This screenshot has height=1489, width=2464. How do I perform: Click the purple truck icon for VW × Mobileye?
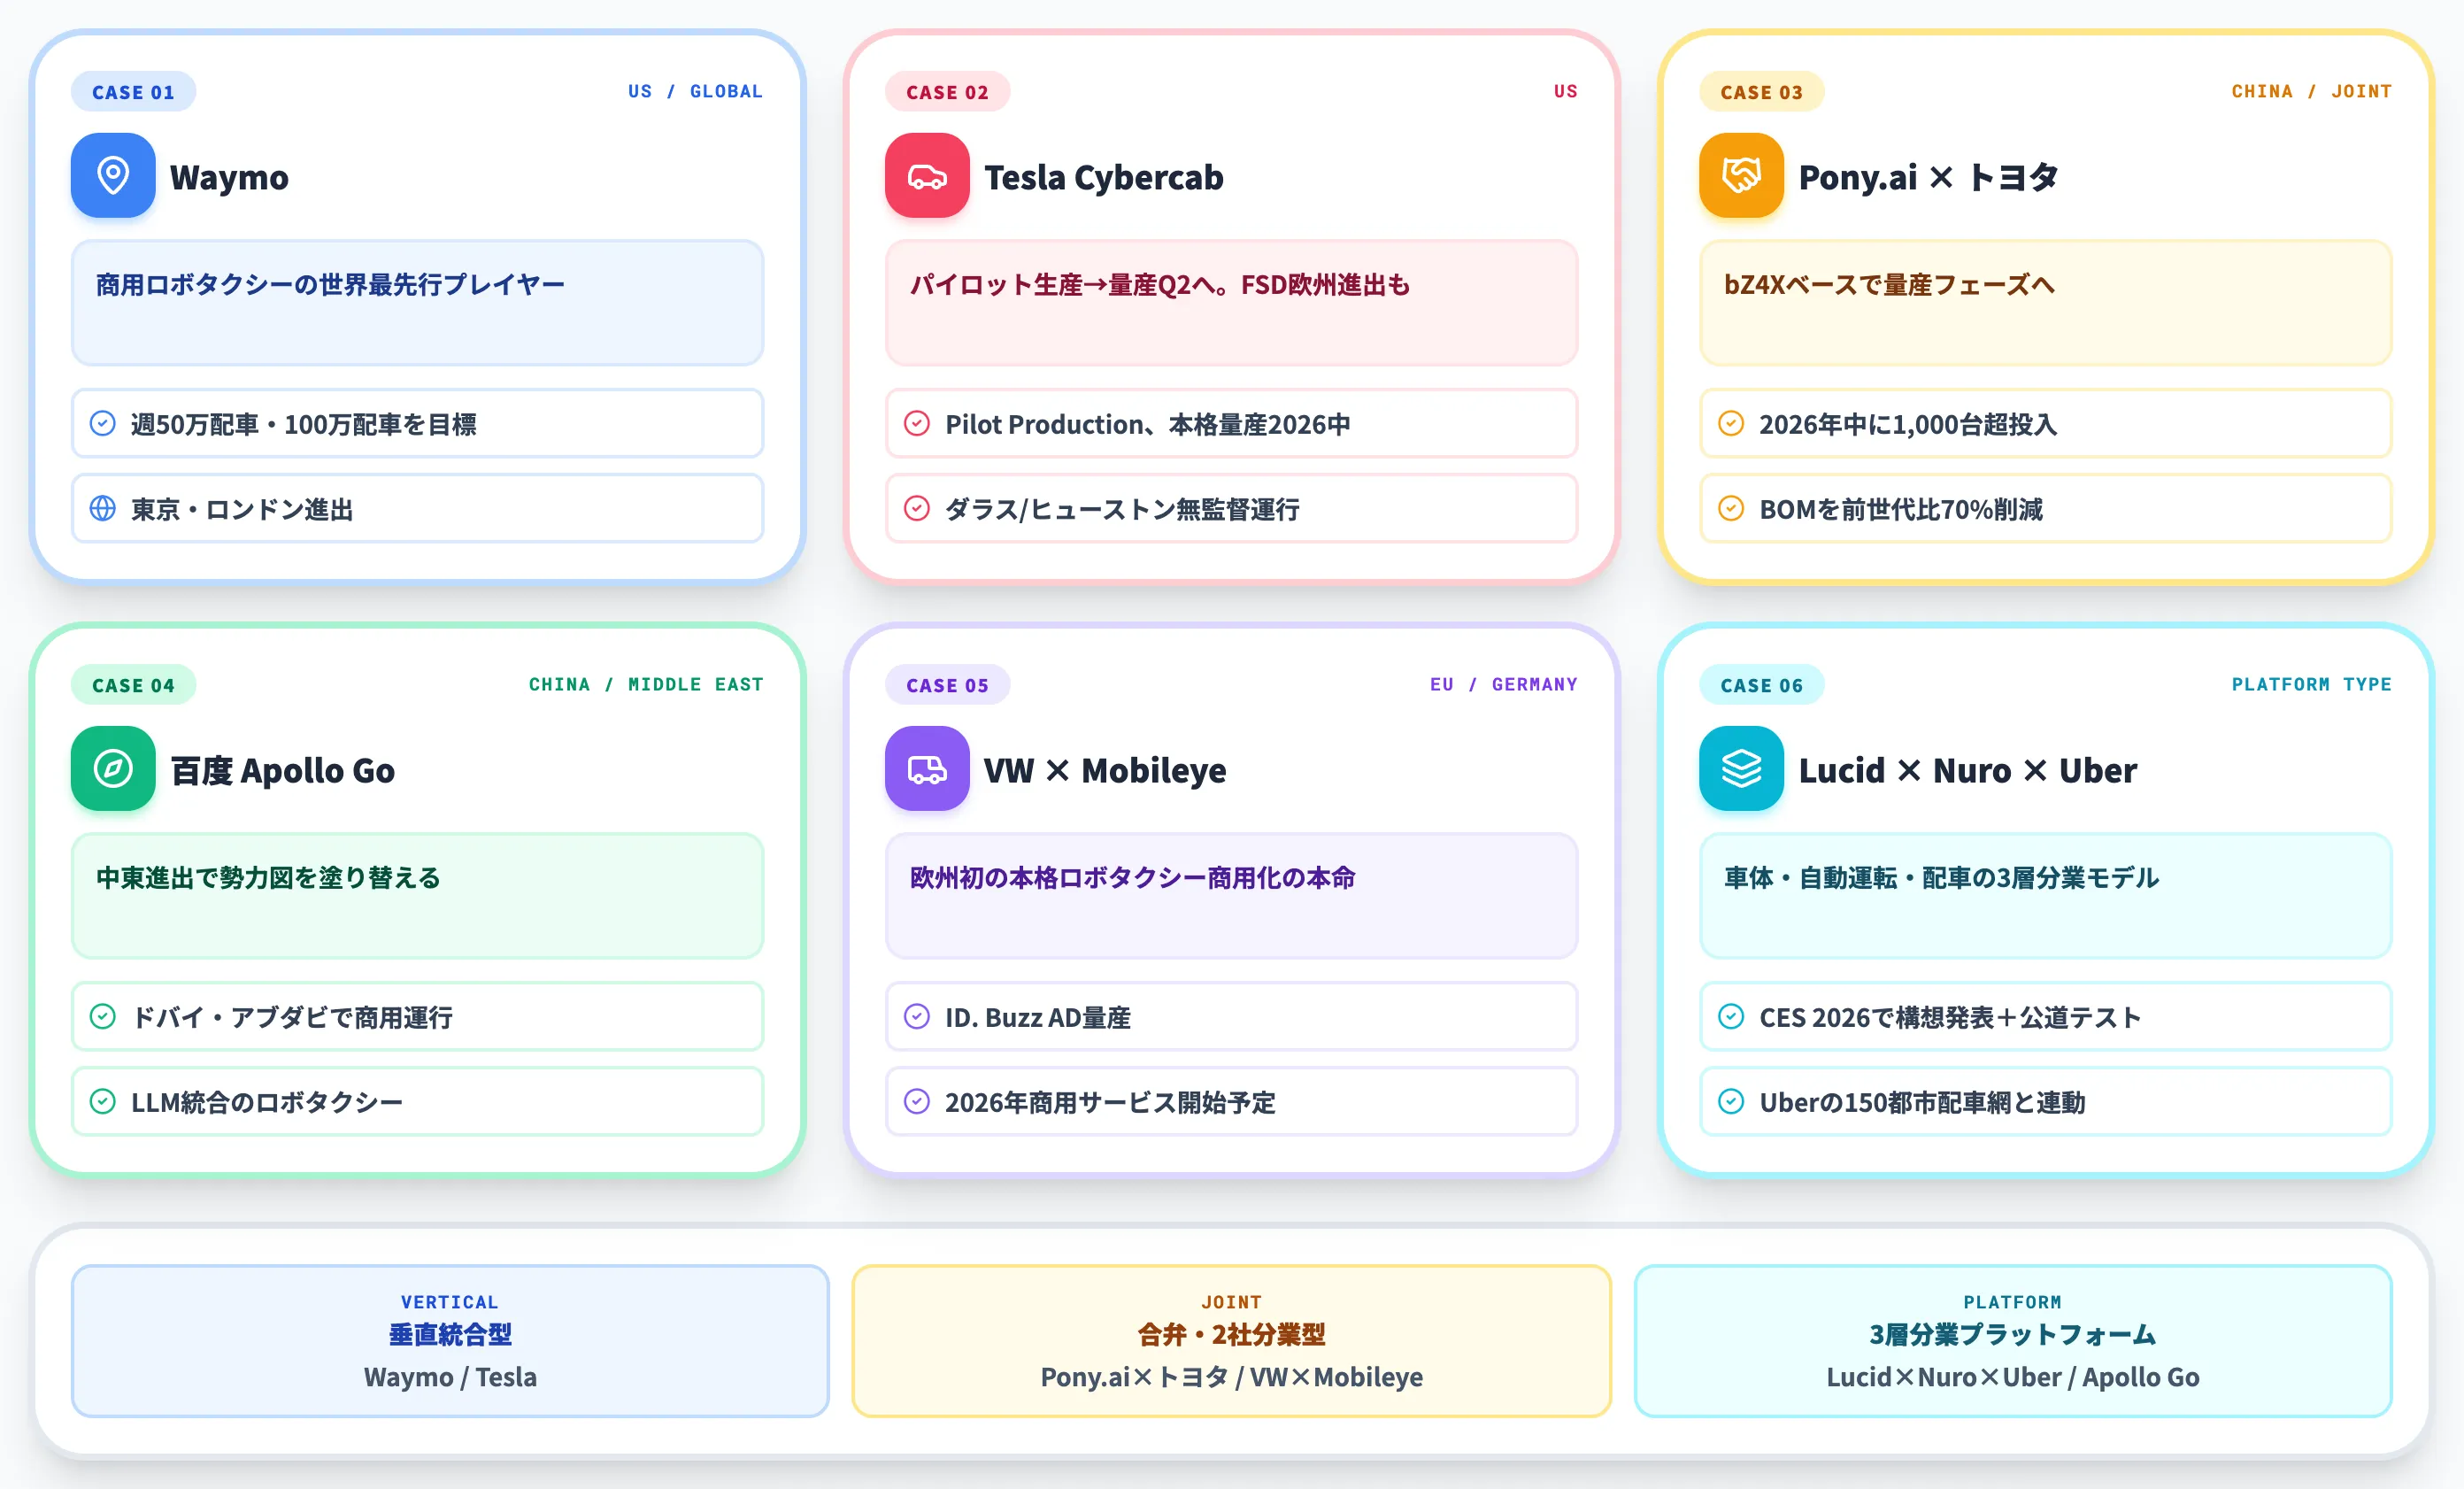coord(927,768)
